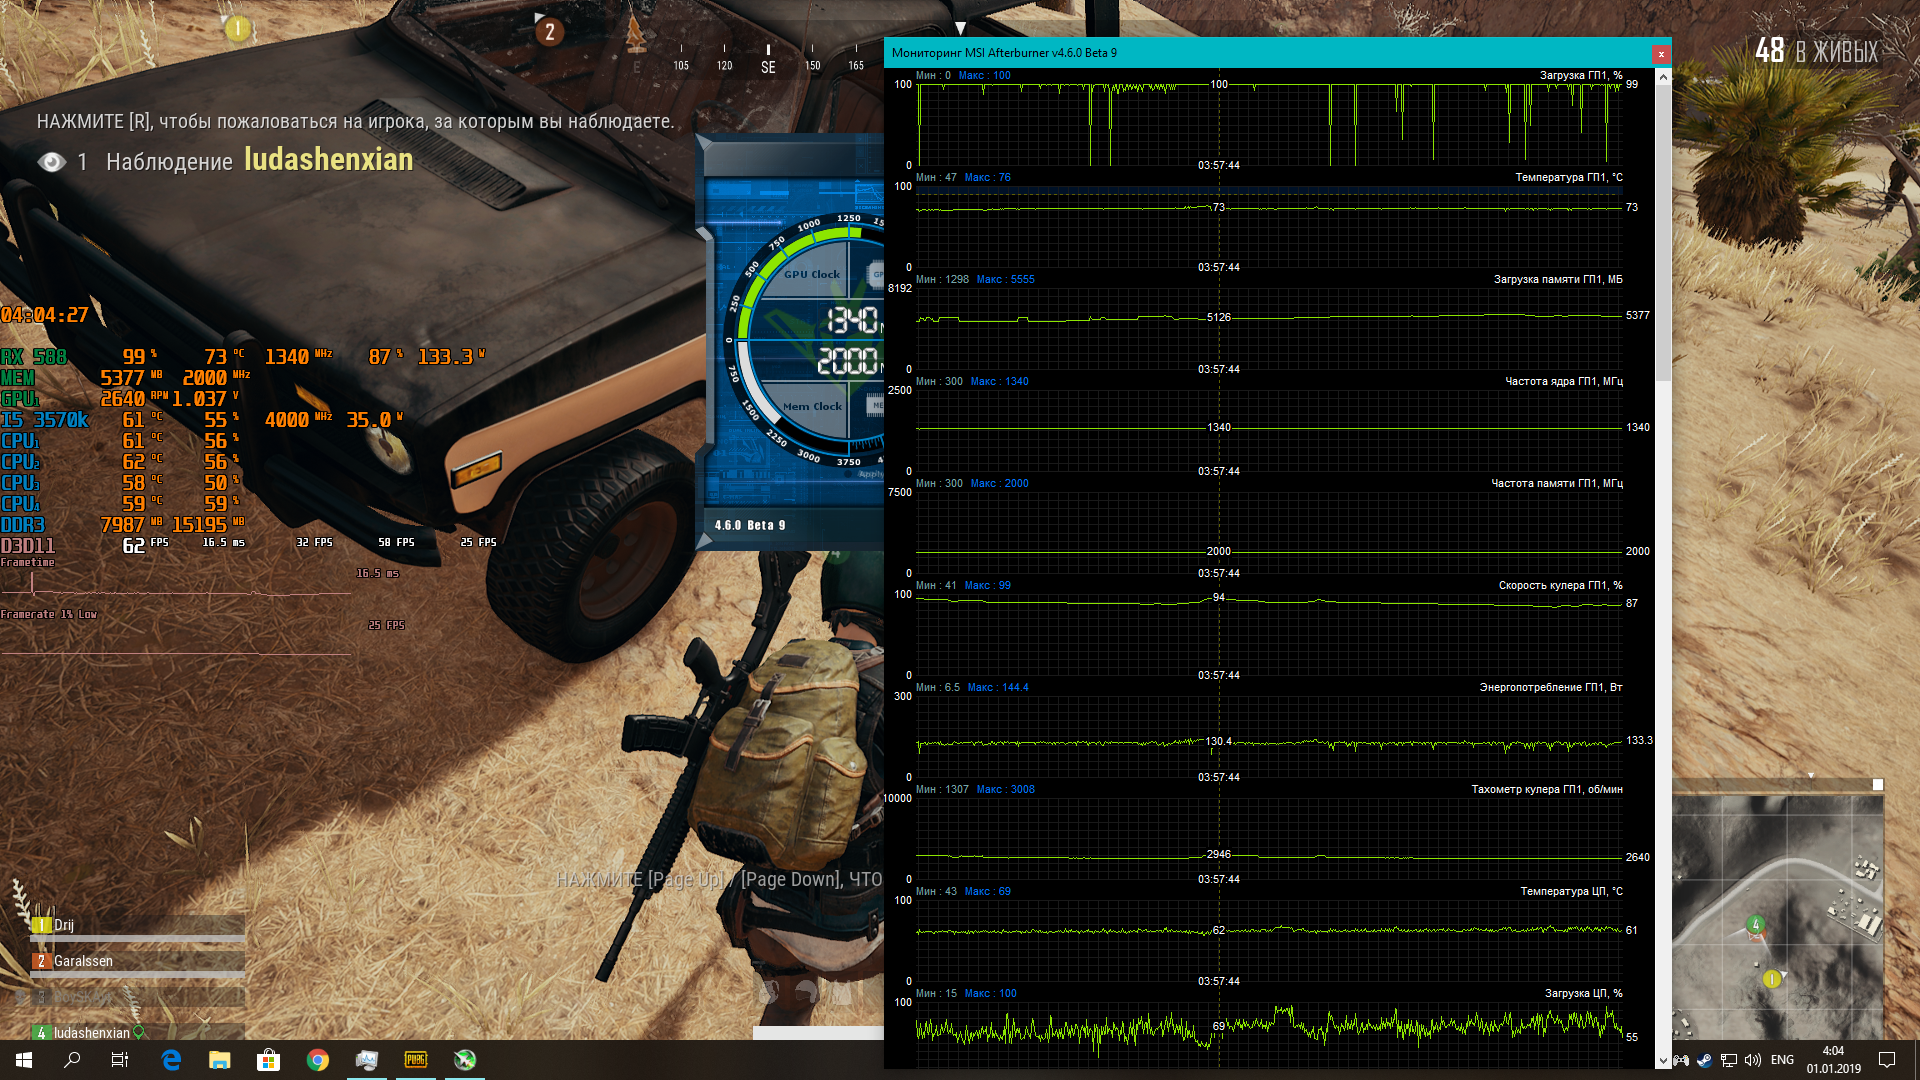Launch Microsoft Edge from taskbar
The image size is (1920, 1080).
[x=171, y=1060]
